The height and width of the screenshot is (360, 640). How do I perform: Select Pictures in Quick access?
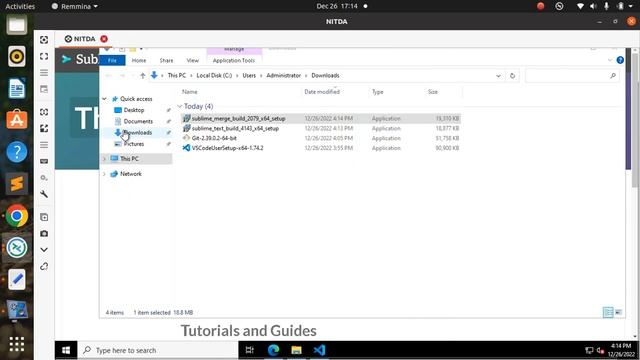coord(134,144)
